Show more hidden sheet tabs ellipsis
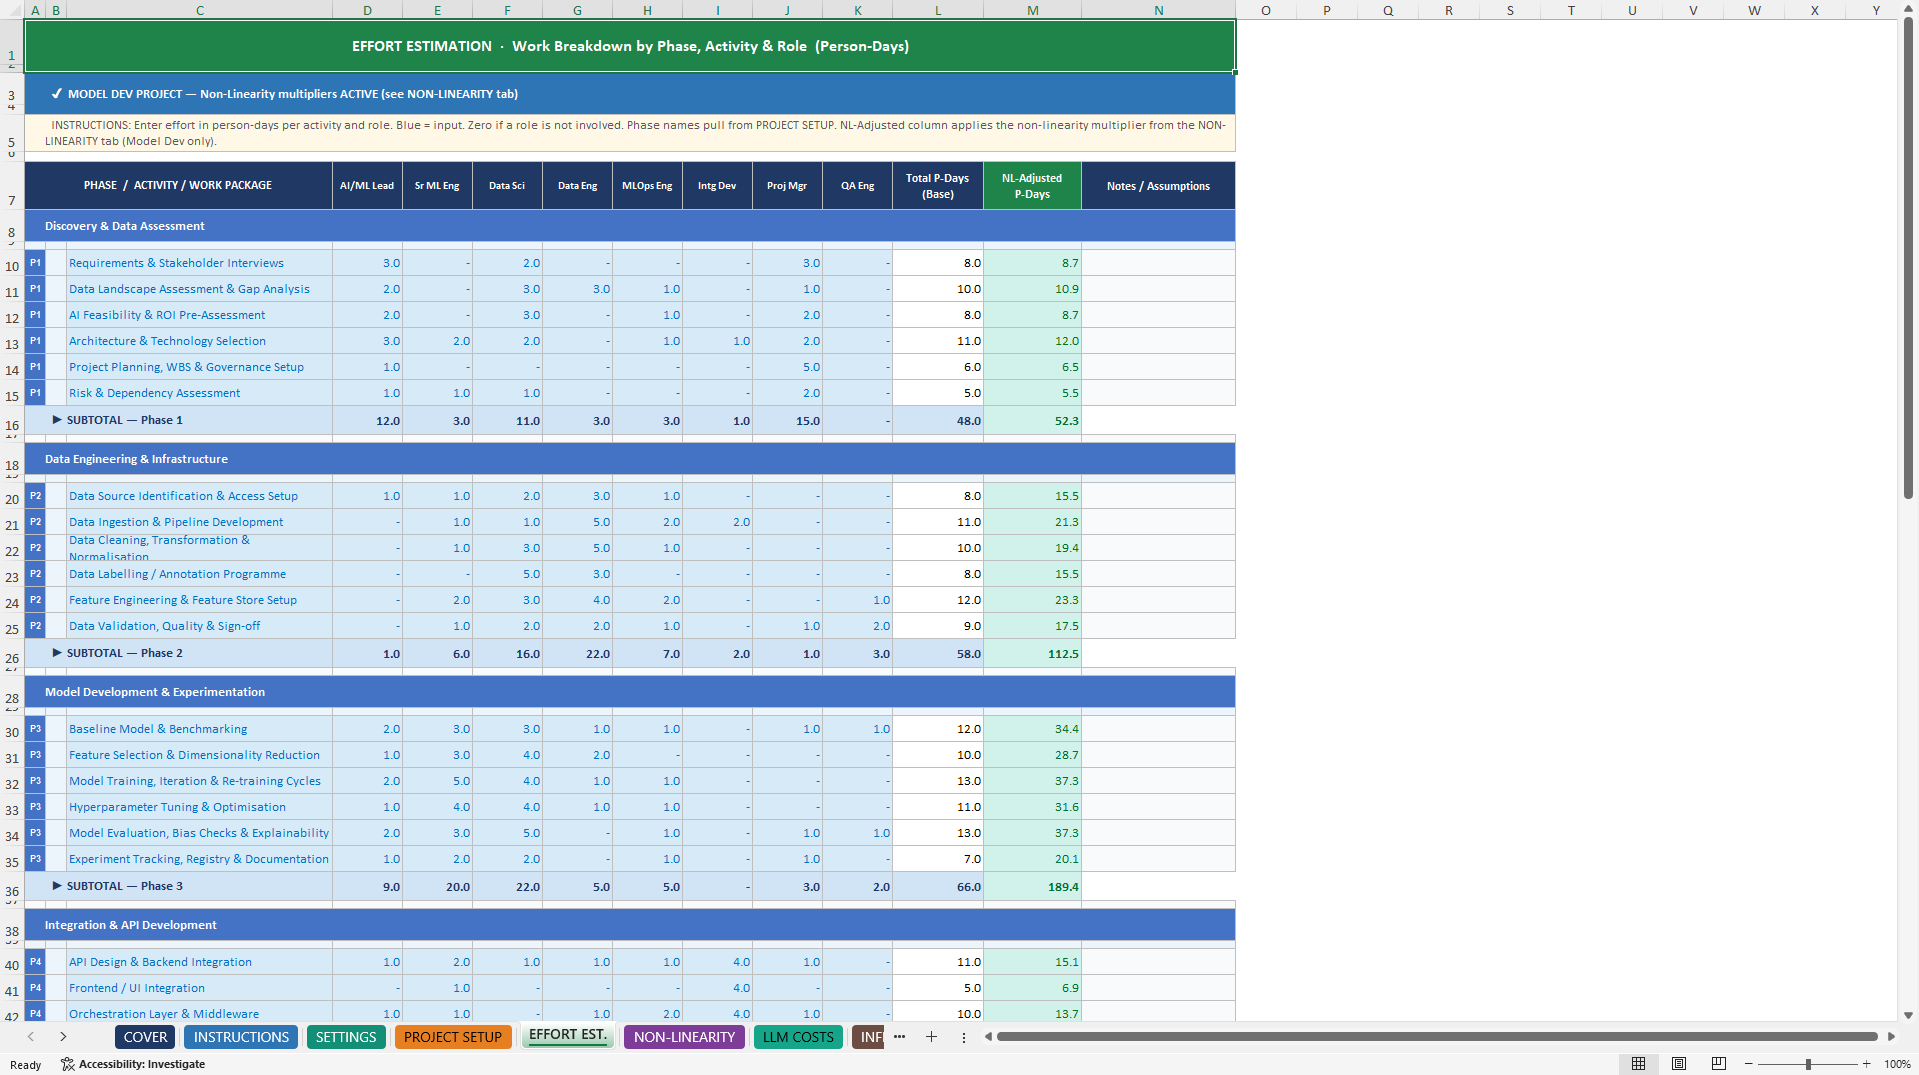 pos(899,1037)
